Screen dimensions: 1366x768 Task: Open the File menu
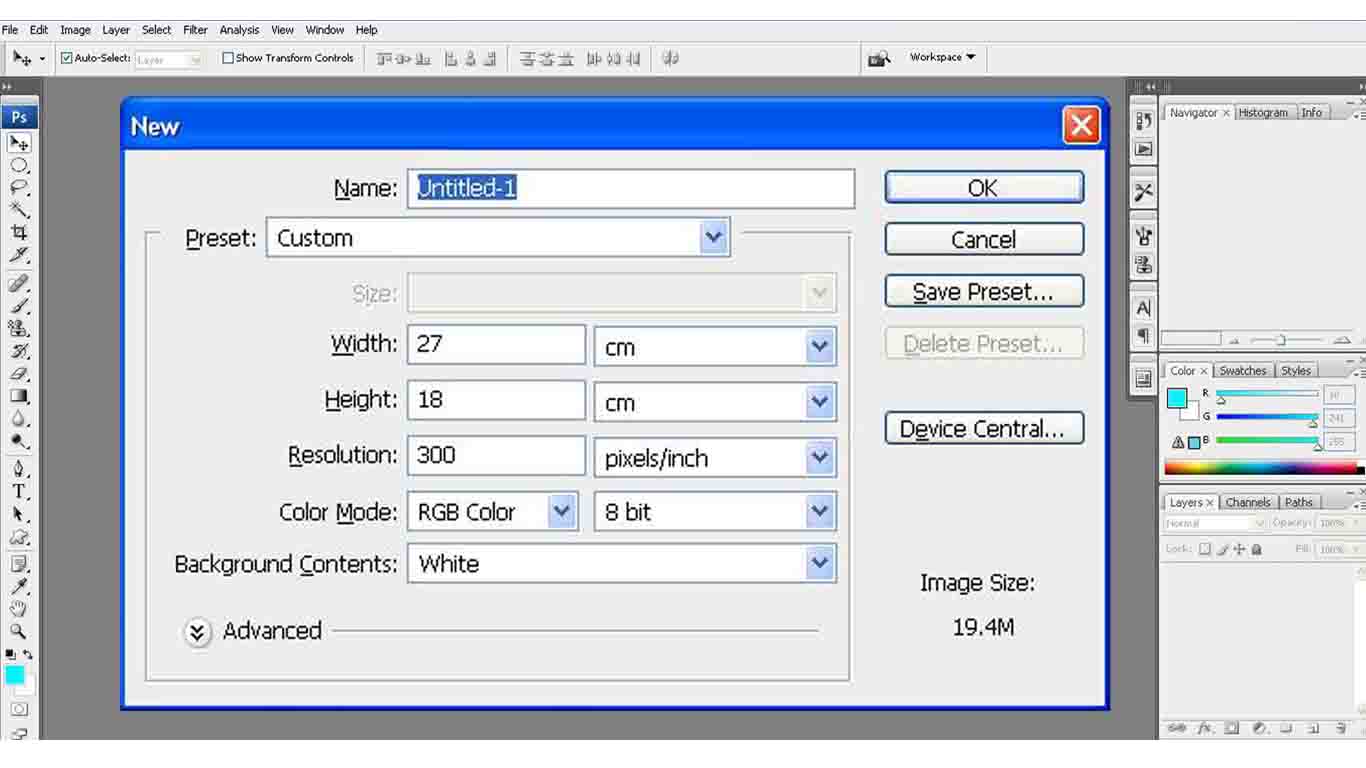10,30
